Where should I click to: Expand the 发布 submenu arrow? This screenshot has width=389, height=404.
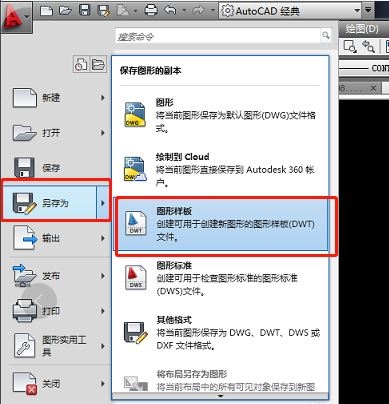coord(103,276)
